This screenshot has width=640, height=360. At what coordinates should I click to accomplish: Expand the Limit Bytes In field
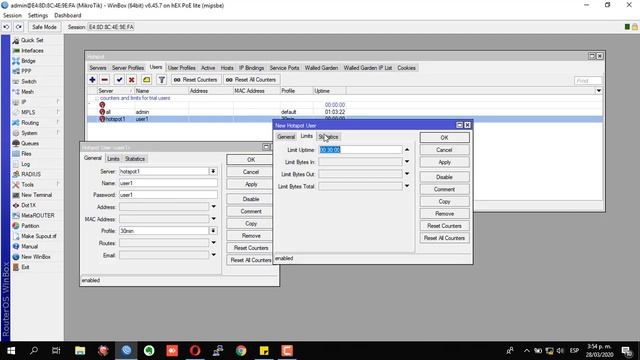pos(407,162)
